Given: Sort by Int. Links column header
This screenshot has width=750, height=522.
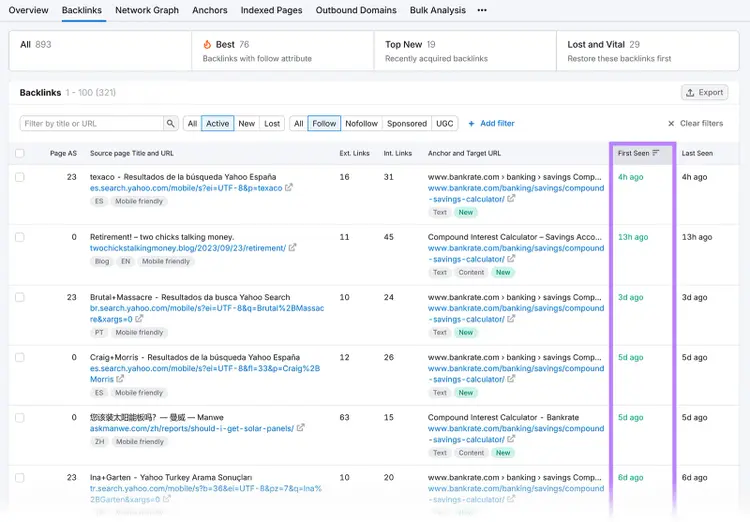Looking at the screenshot, I should pyautogui.click(x=397, y=153).
